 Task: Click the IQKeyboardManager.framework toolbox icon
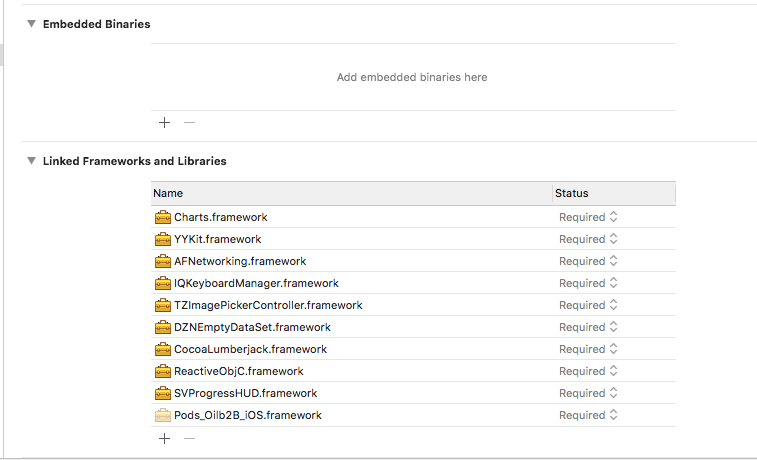coord(163,283)
